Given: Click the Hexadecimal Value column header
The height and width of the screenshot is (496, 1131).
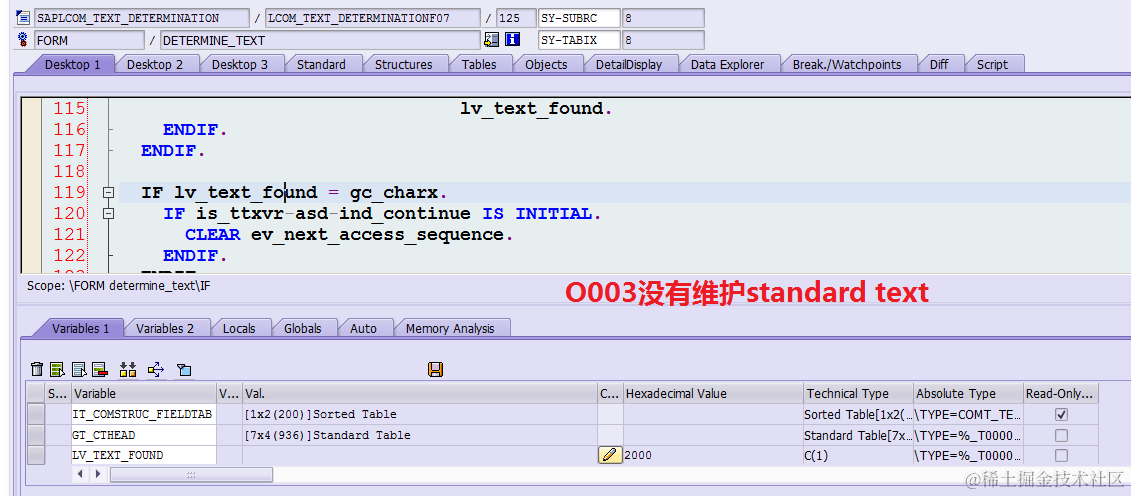Looking at the screenshot, I should (713, 394).
